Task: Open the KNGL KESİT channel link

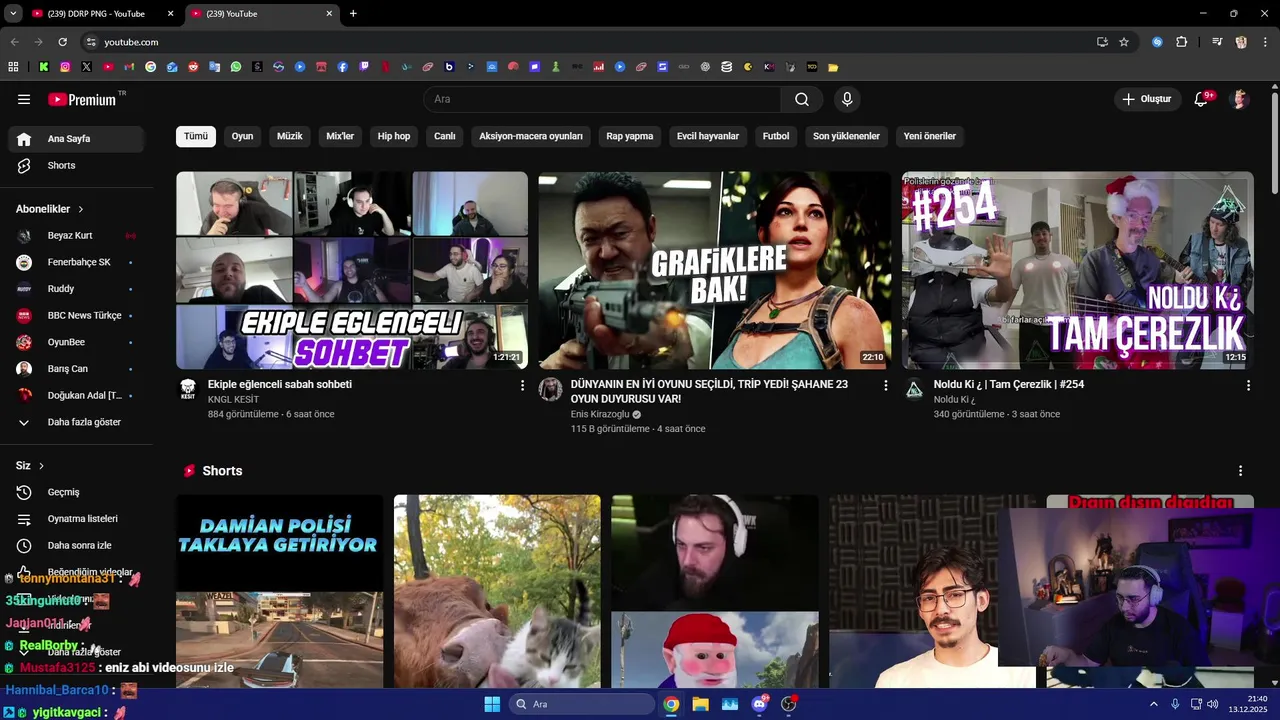Action: pos(233,399)
